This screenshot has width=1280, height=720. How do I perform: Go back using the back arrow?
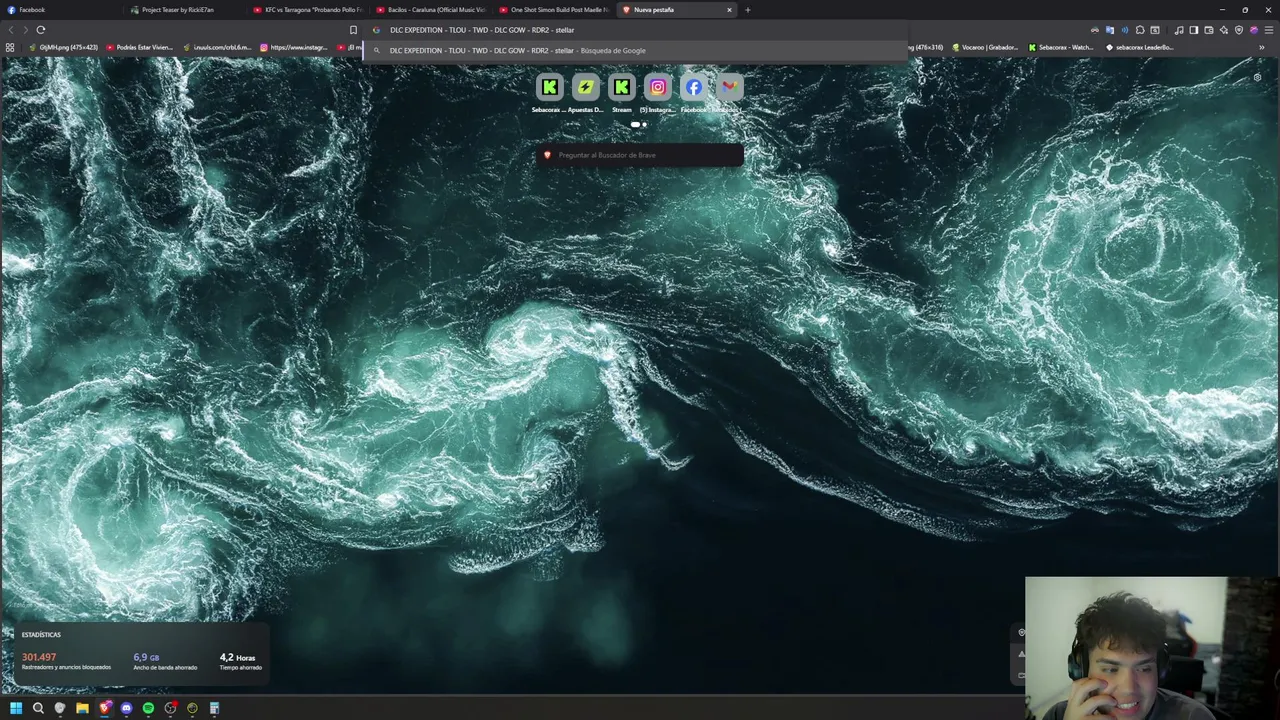click(11, 30)
